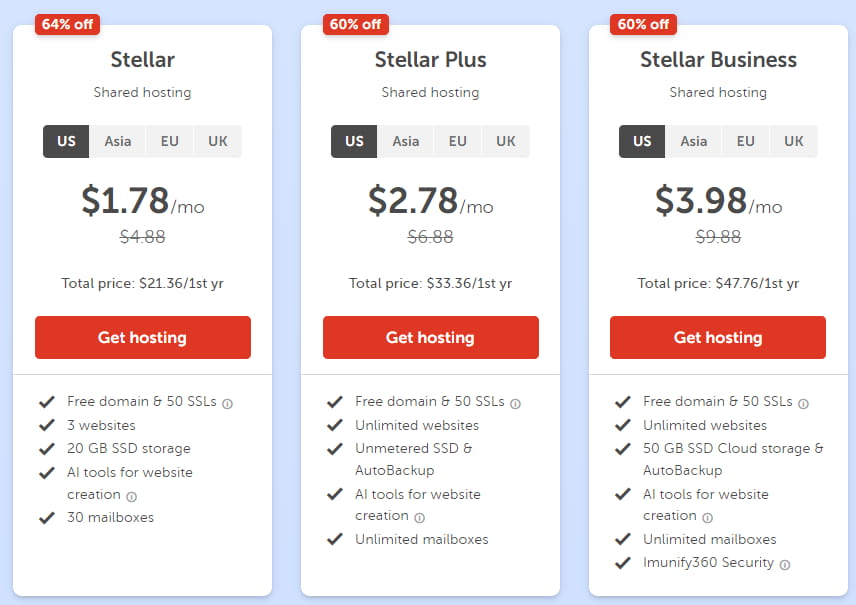856x605 pixels.
Task: Click info icon beside Stellar AI tools
Action: [x=132, y=497]
